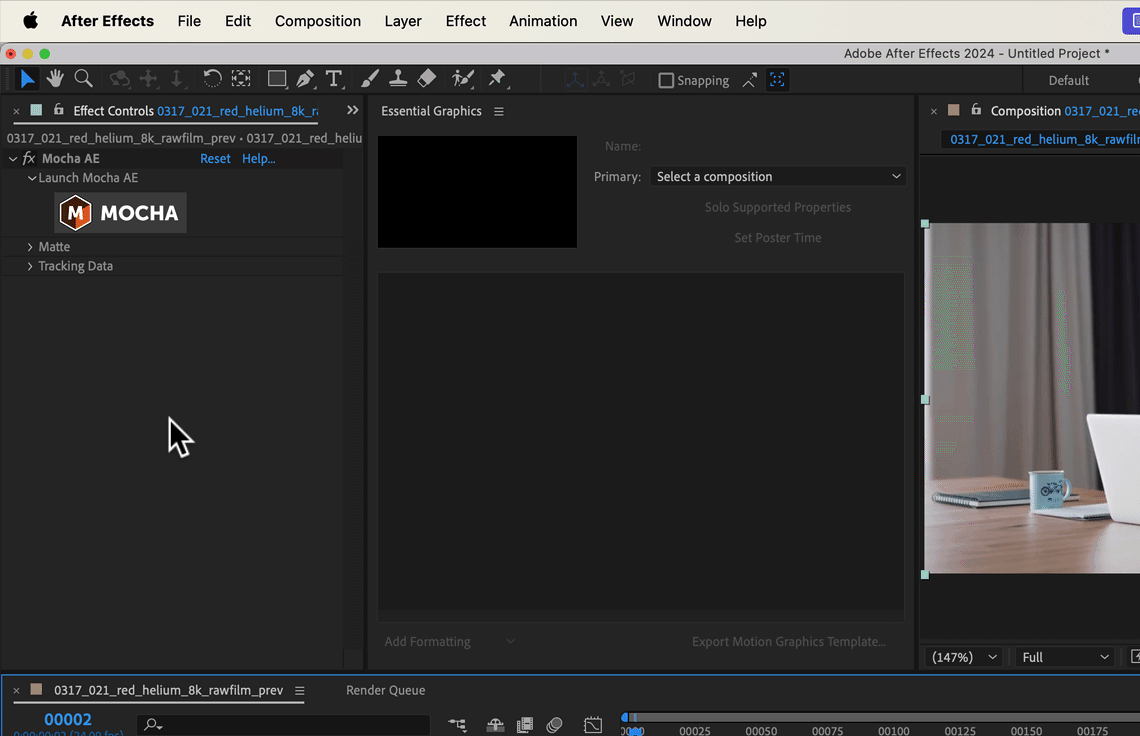
Task: Select the Zoom magnifier tool
Action: 84,79
